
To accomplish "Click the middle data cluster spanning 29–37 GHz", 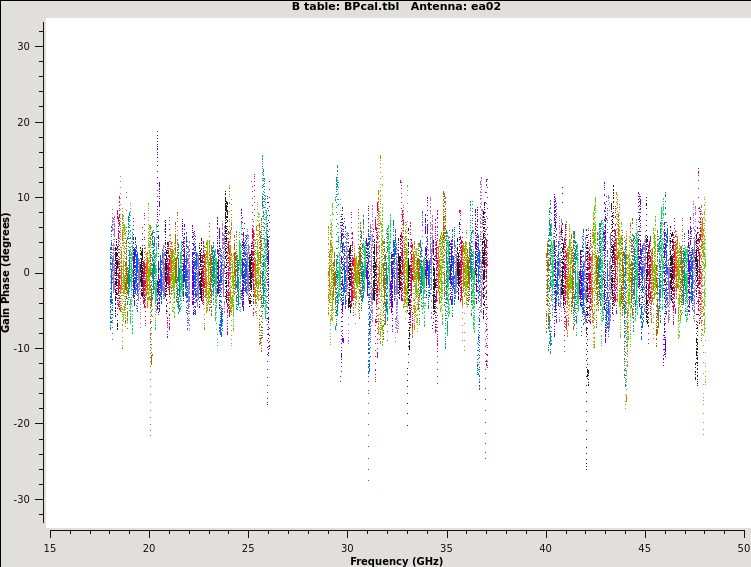I will click(x=407, y=272).
